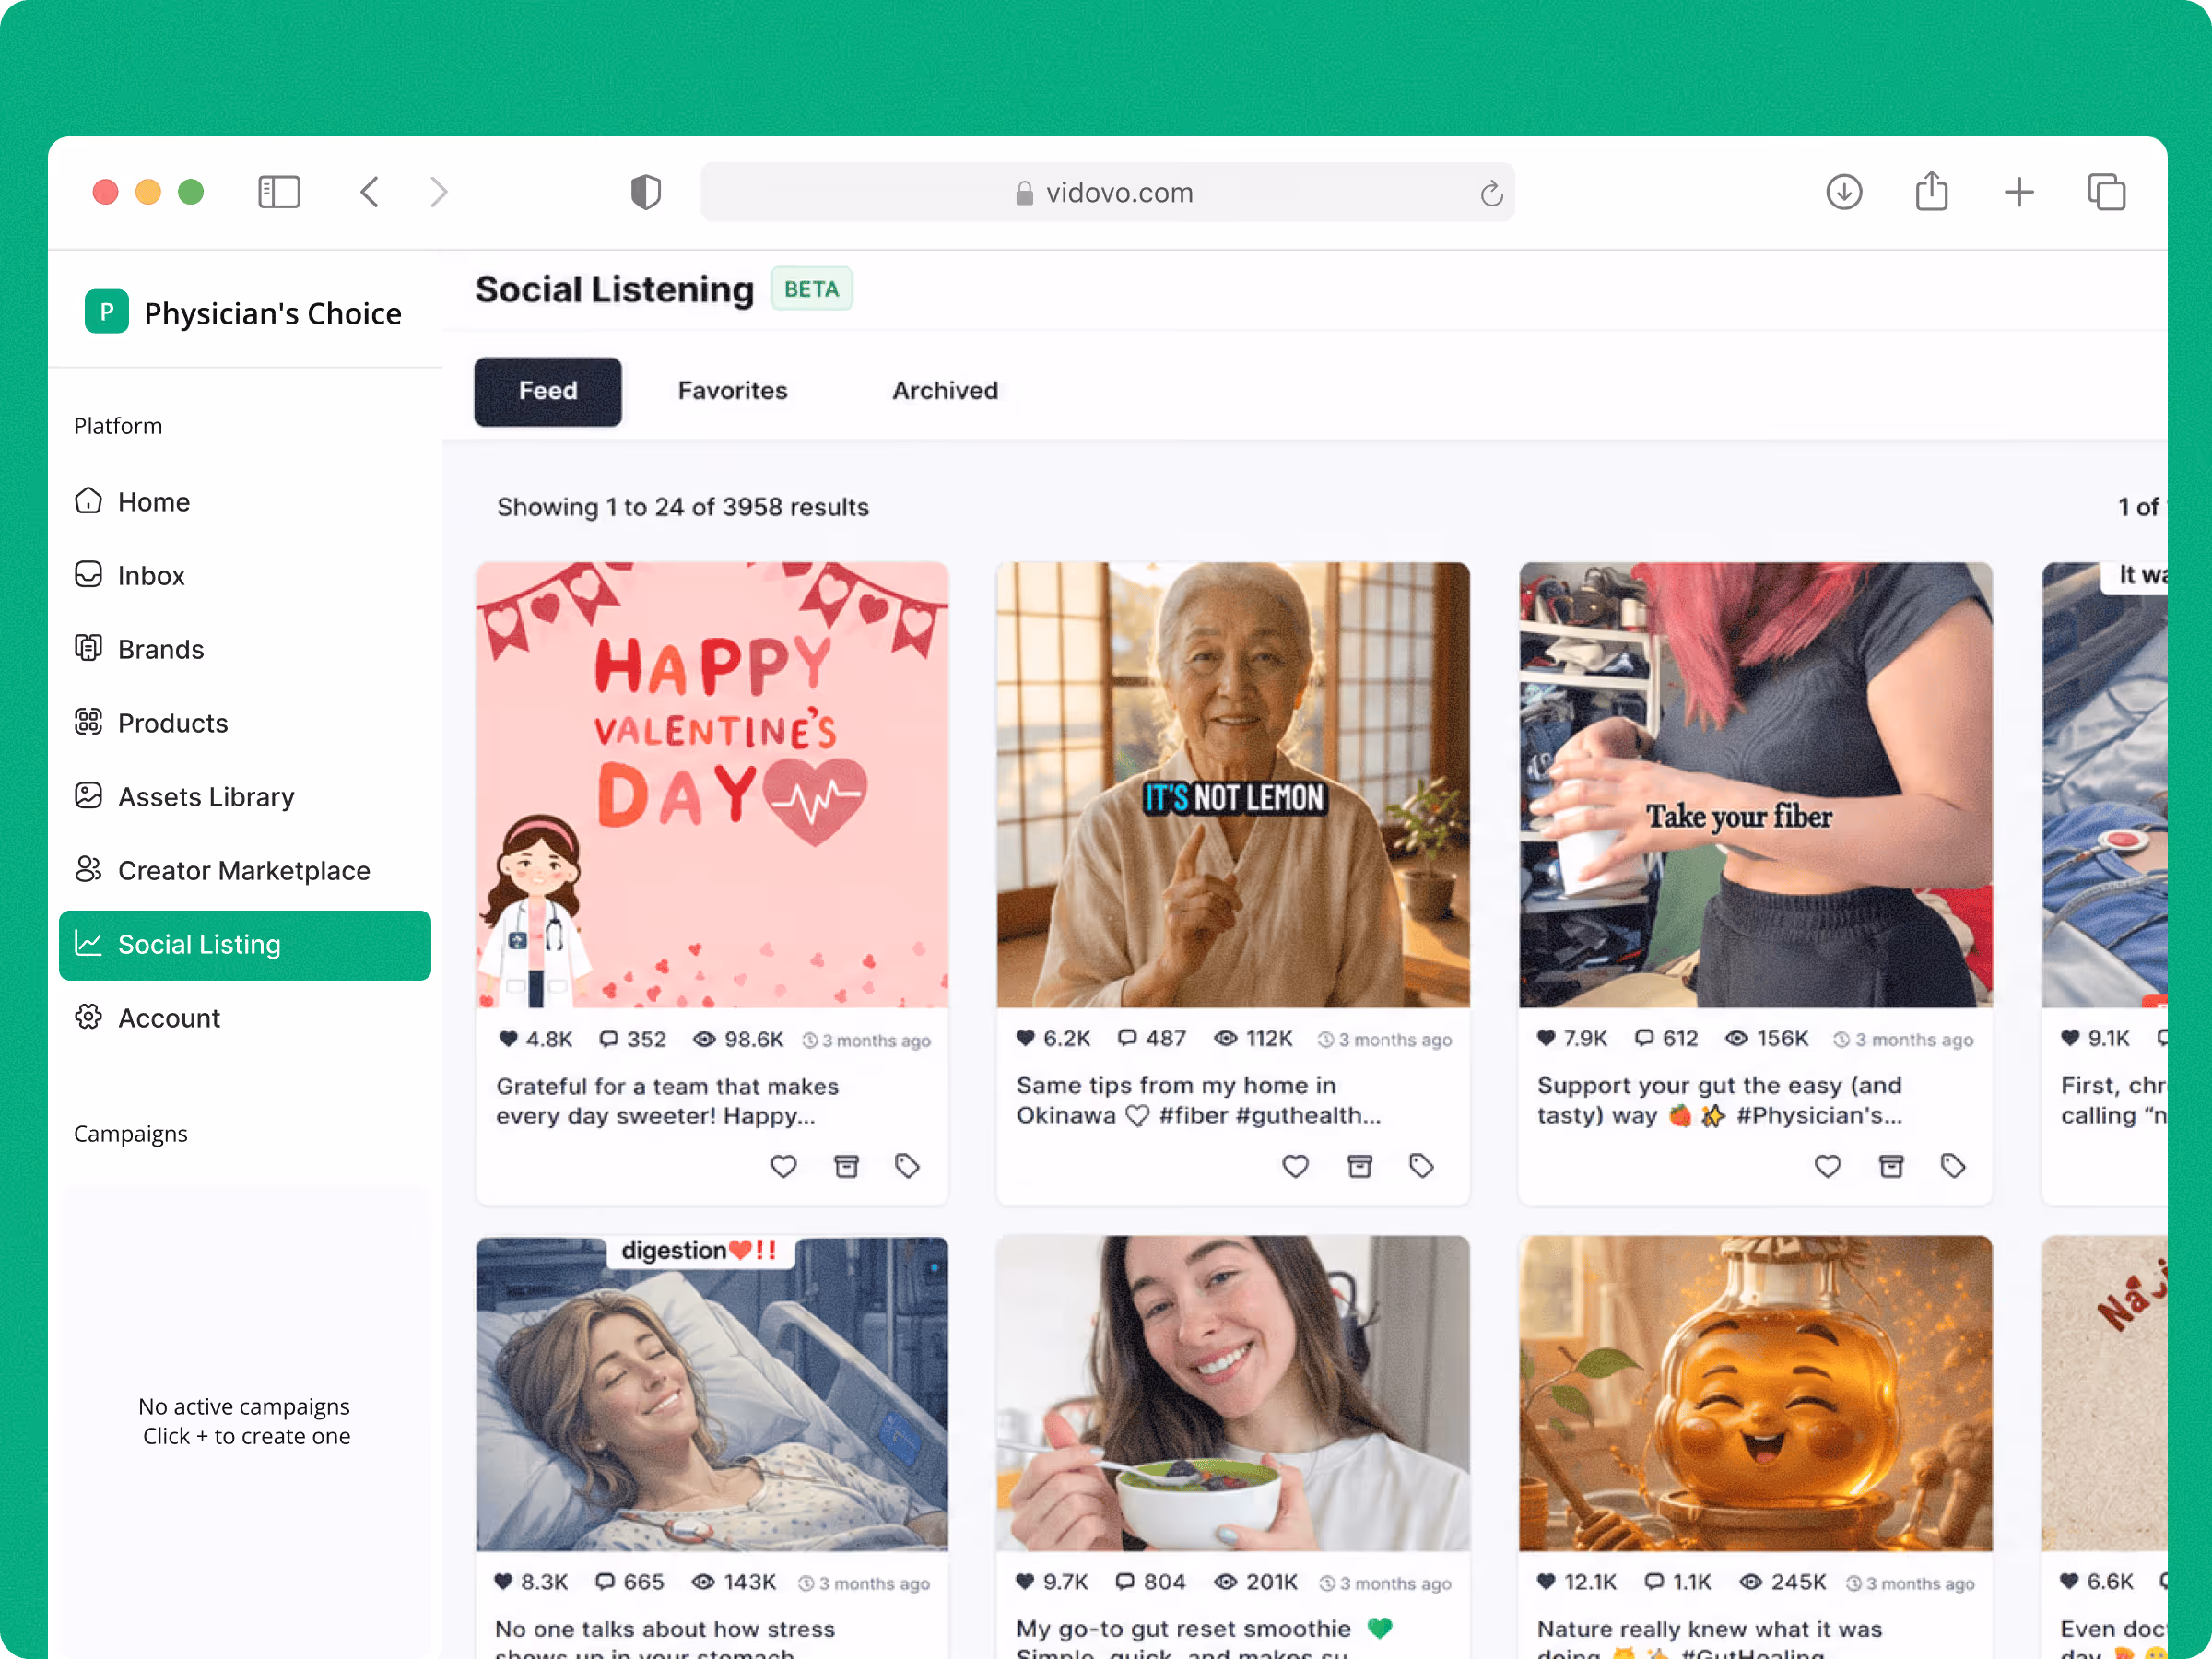Click the 'Grateful for a team' caption
This screenshot has height=1659, width=2212.
click(667, 1101)
